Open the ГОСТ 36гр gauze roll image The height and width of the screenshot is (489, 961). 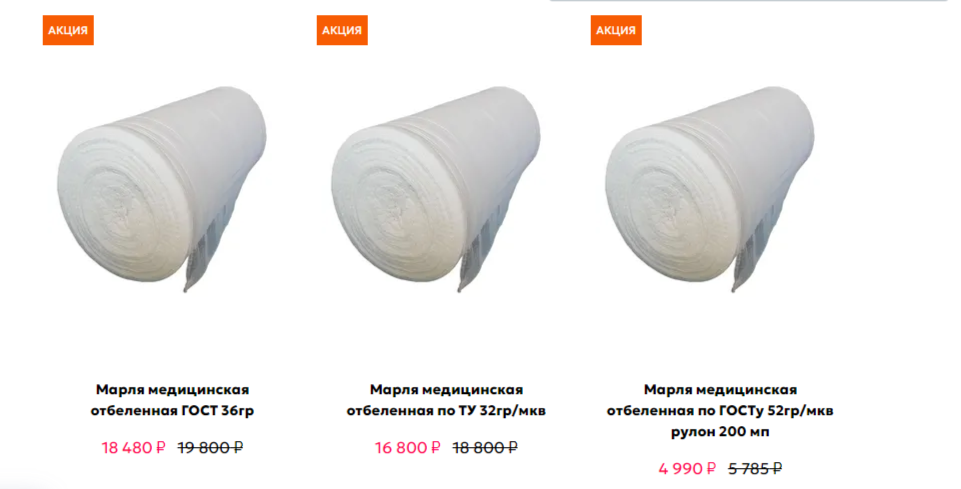pos(163,188)
